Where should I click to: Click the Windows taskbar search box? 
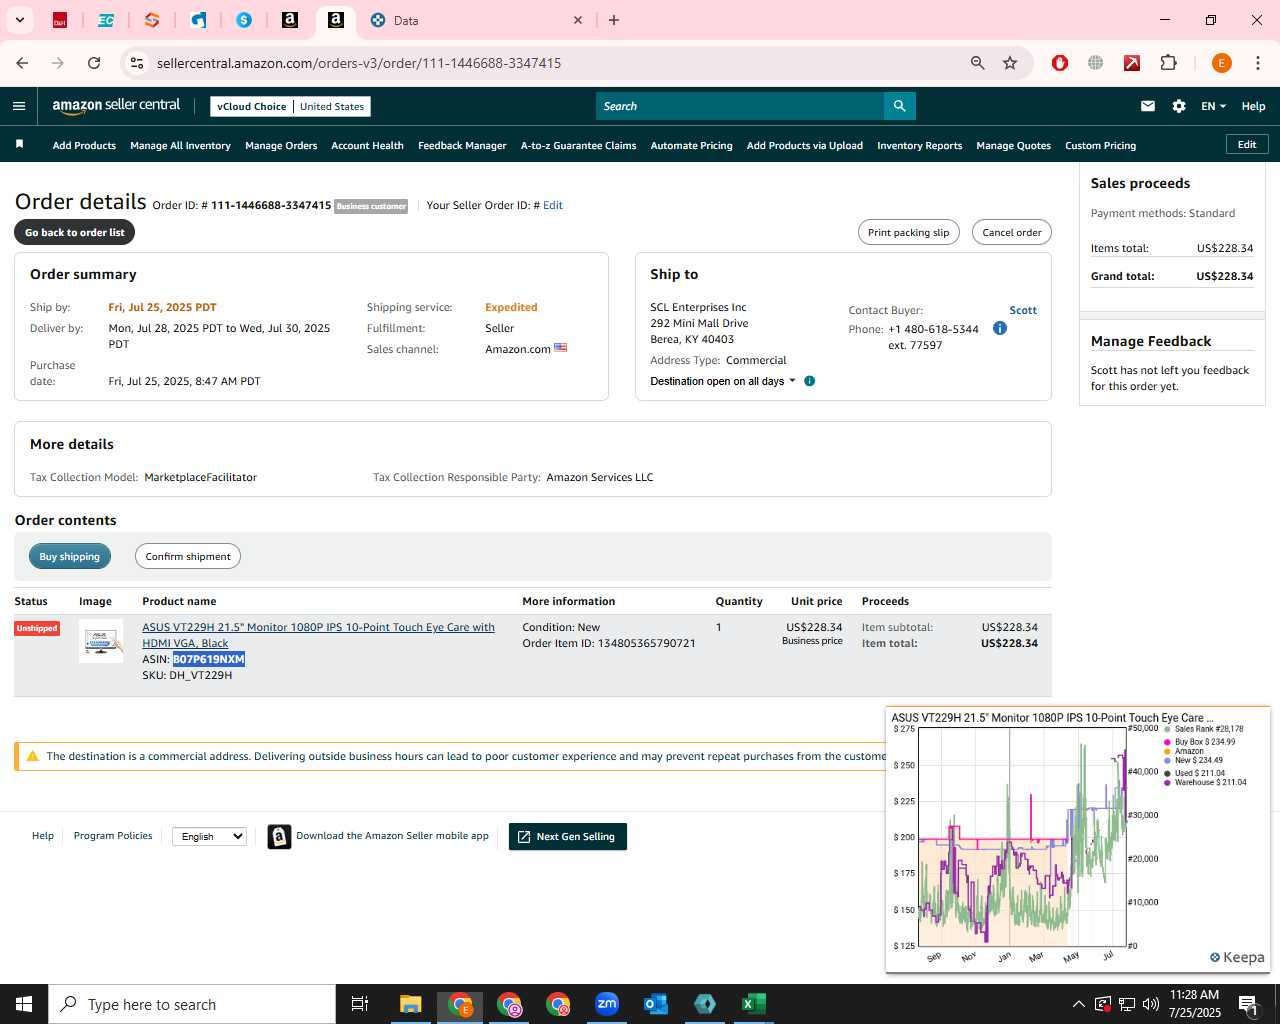pos(192,1004)
